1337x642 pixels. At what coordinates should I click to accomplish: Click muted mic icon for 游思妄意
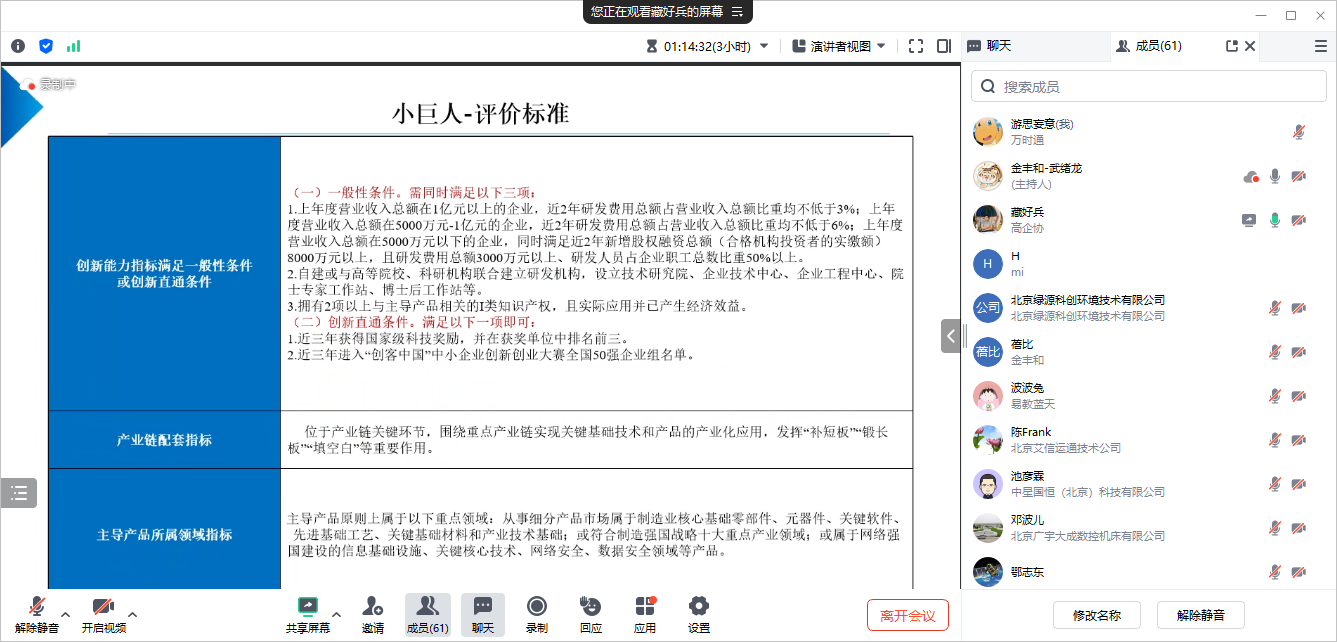coord(1299,132)
